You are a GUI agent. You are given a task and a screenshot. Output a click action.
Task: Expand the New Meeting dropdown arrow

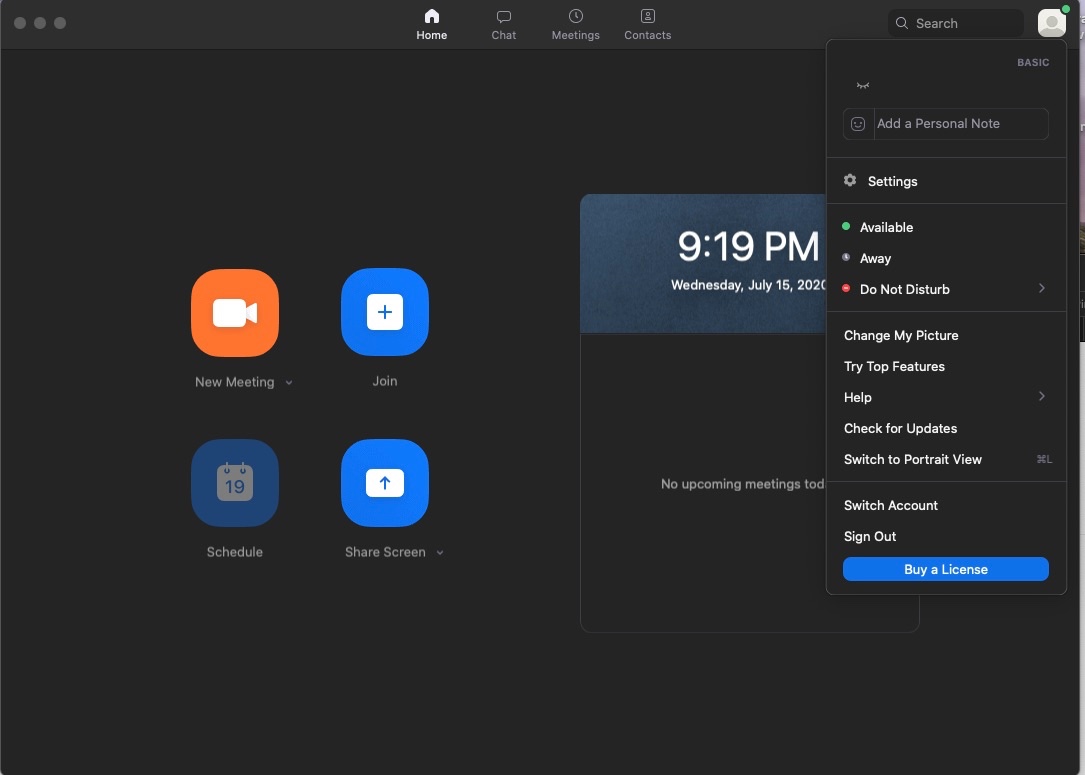pyautogui.click(x=289, y=383)
